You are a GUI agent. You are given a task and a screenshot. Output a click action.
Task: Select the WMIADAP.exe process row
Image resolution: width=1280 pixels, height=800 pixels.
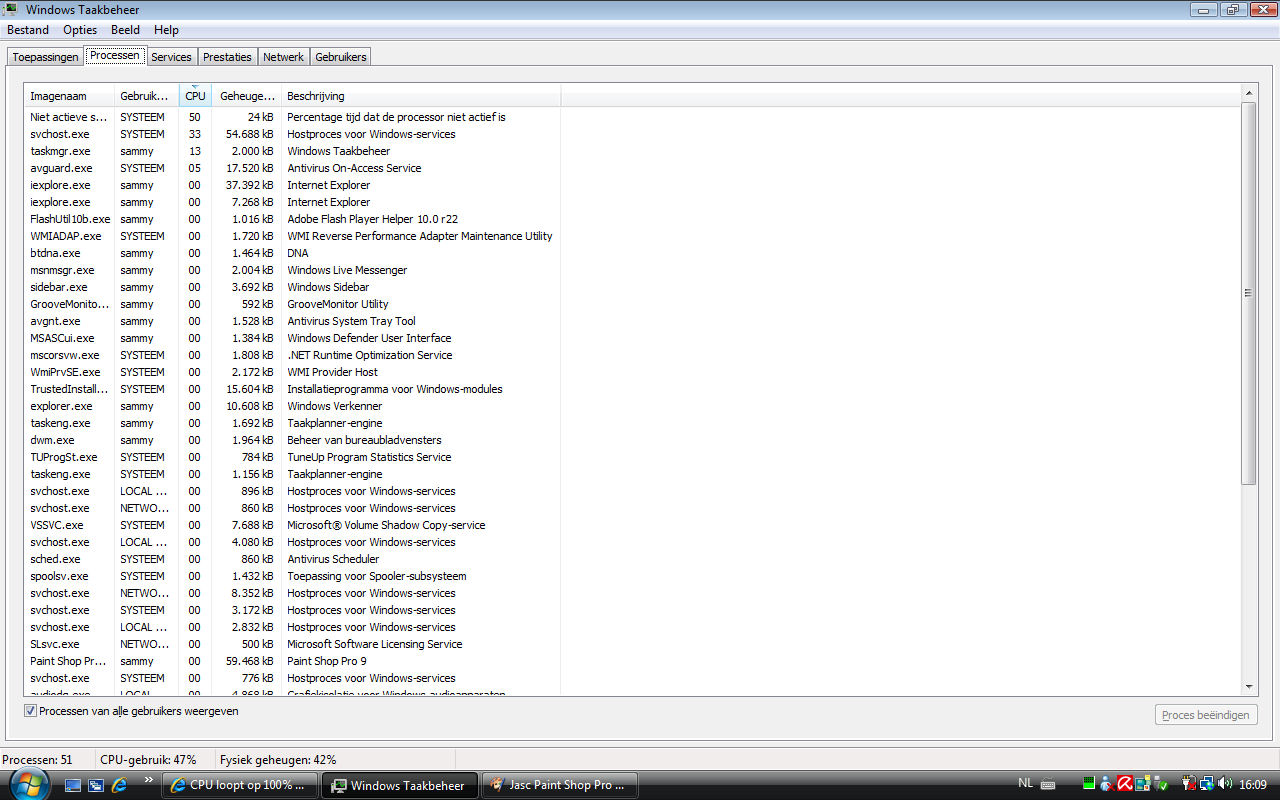[292, 236]
